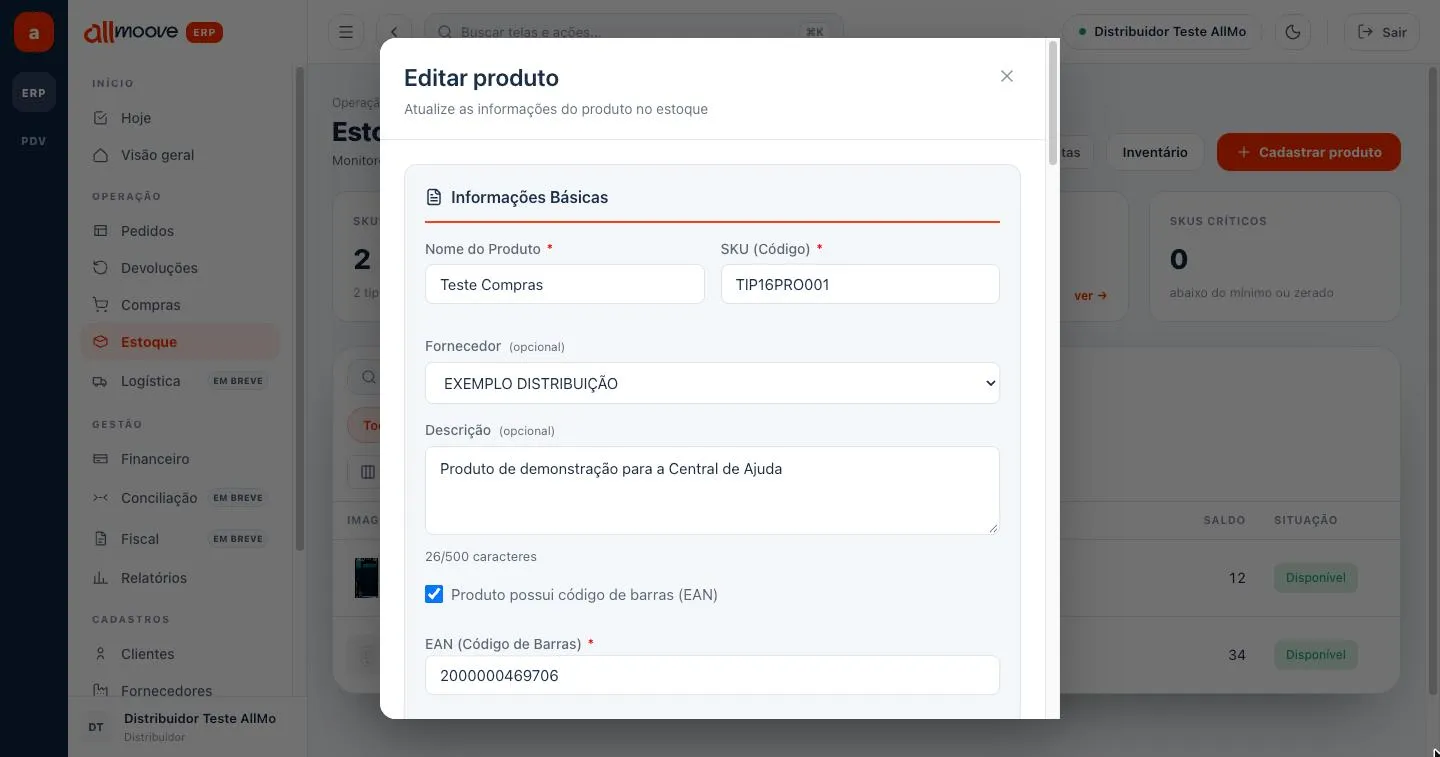Image resolution: width=1440 pixels, height=757 pixels.
Task: Click the Informações Básicas section icon
Action: 434,197
